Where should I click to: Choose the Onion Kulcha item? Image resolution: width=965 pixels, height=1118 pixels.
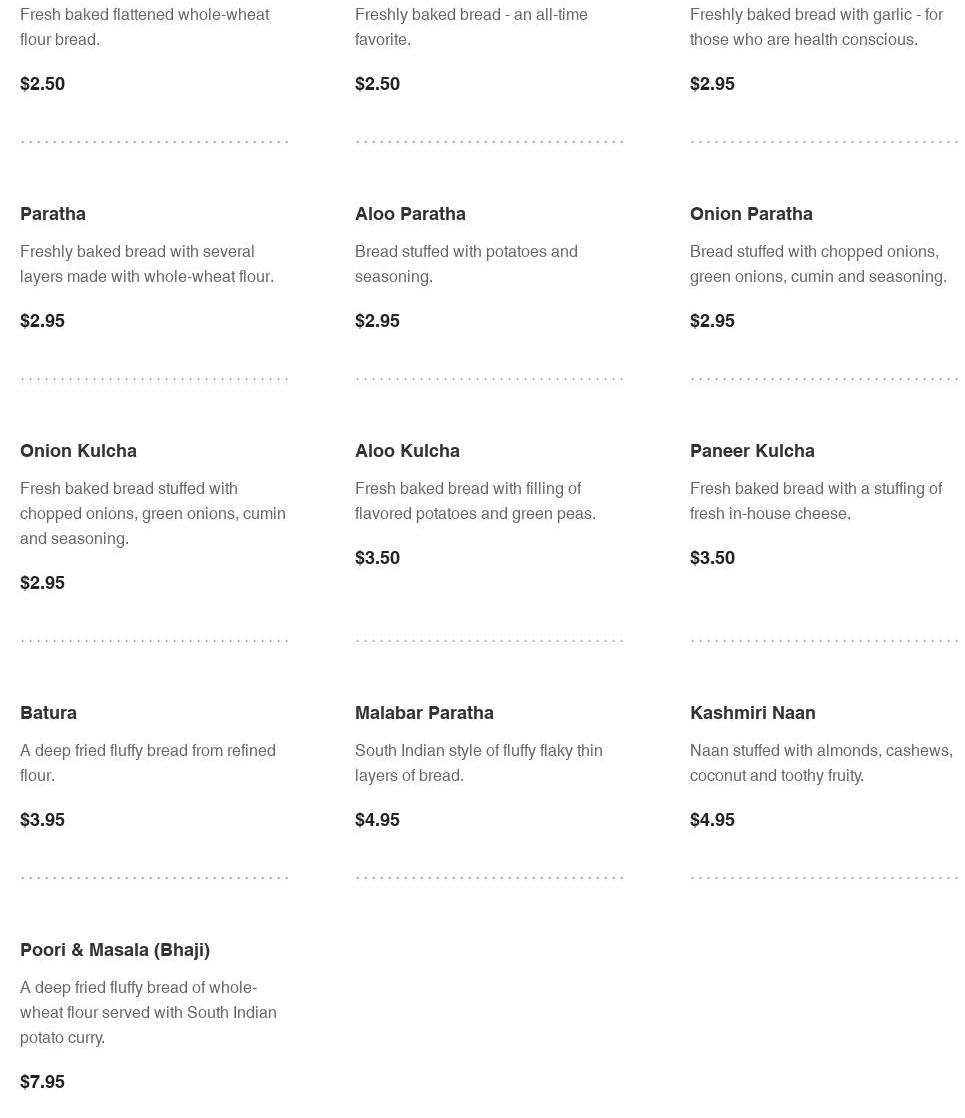coord(78,451)
